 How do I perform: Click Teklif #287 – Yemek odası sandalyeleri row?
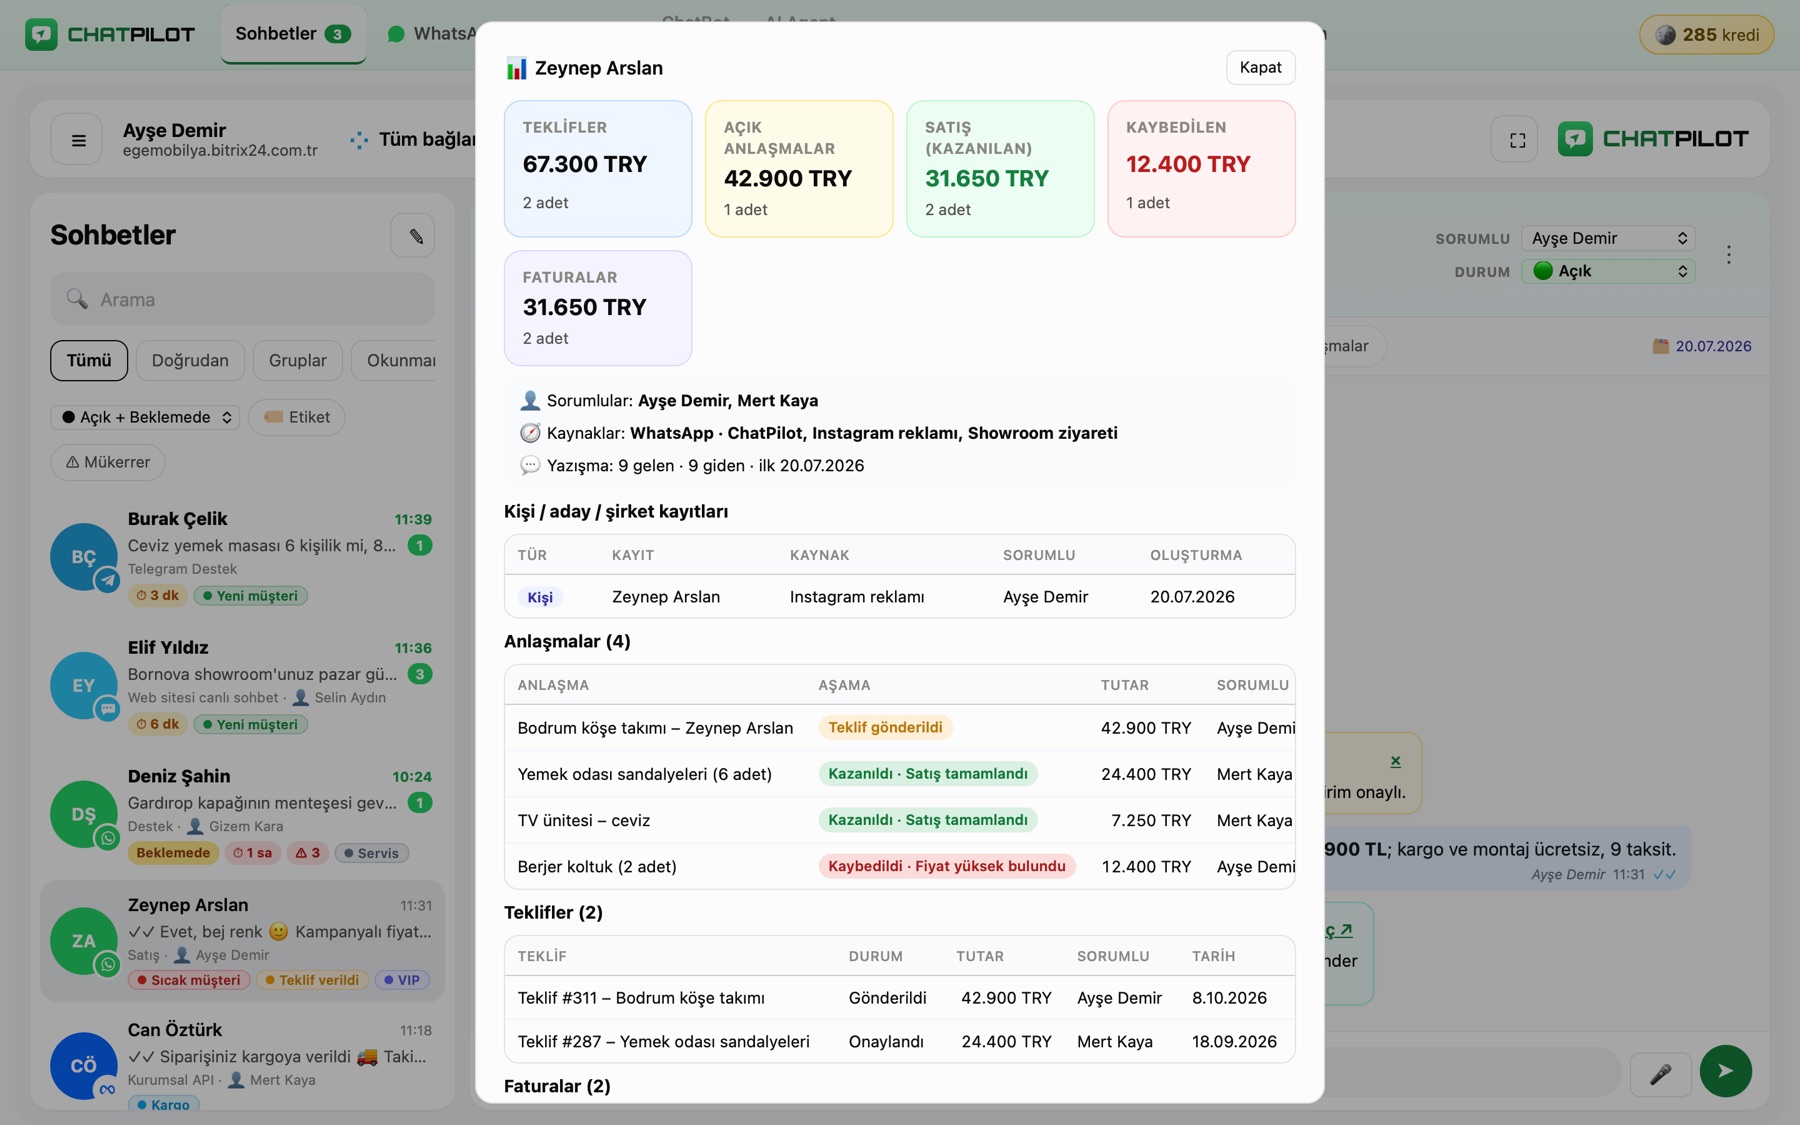point(899,1041)
